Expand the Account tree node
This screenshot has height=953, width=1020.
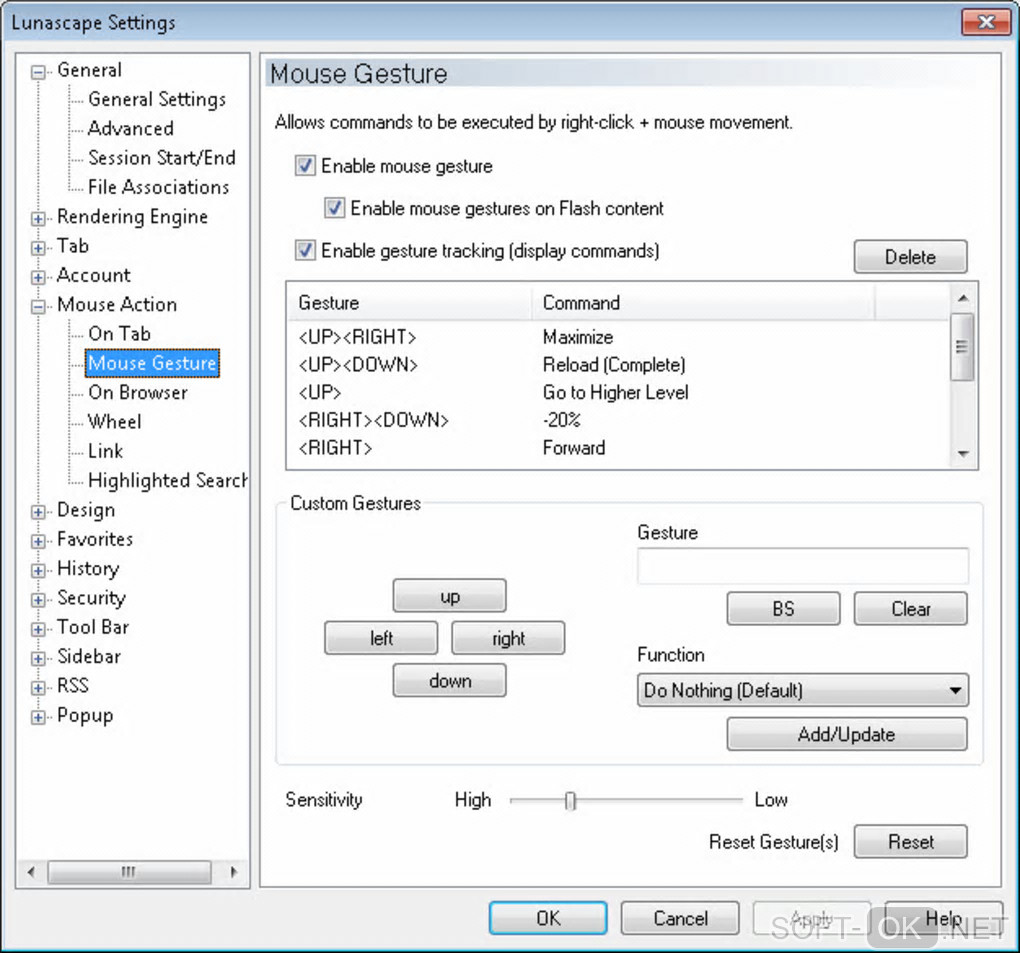tap(38, 277)
